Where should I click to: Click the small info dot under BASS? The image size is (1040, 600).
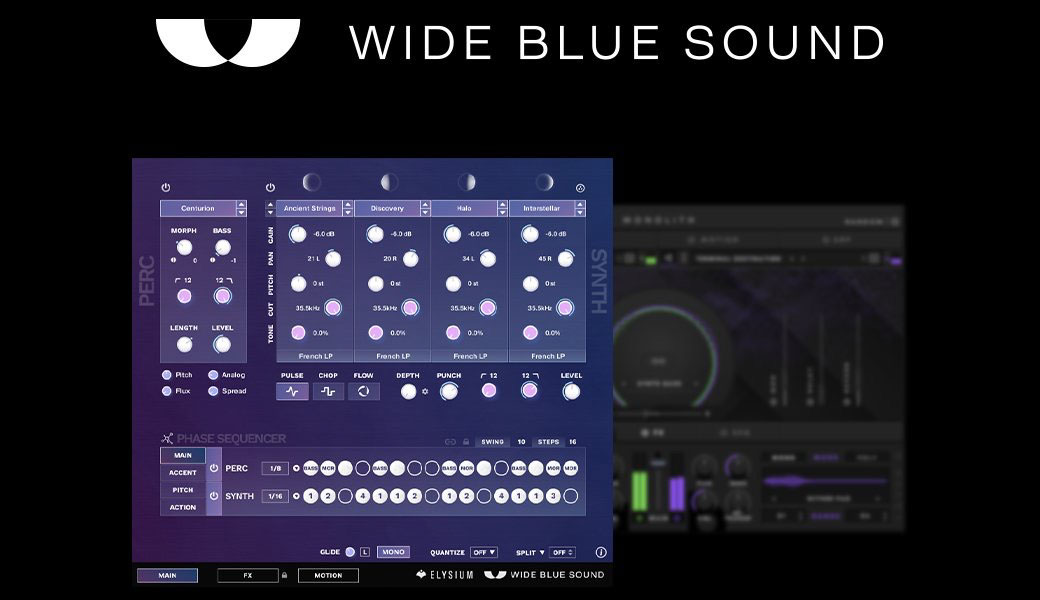click(x=212, y=261)
